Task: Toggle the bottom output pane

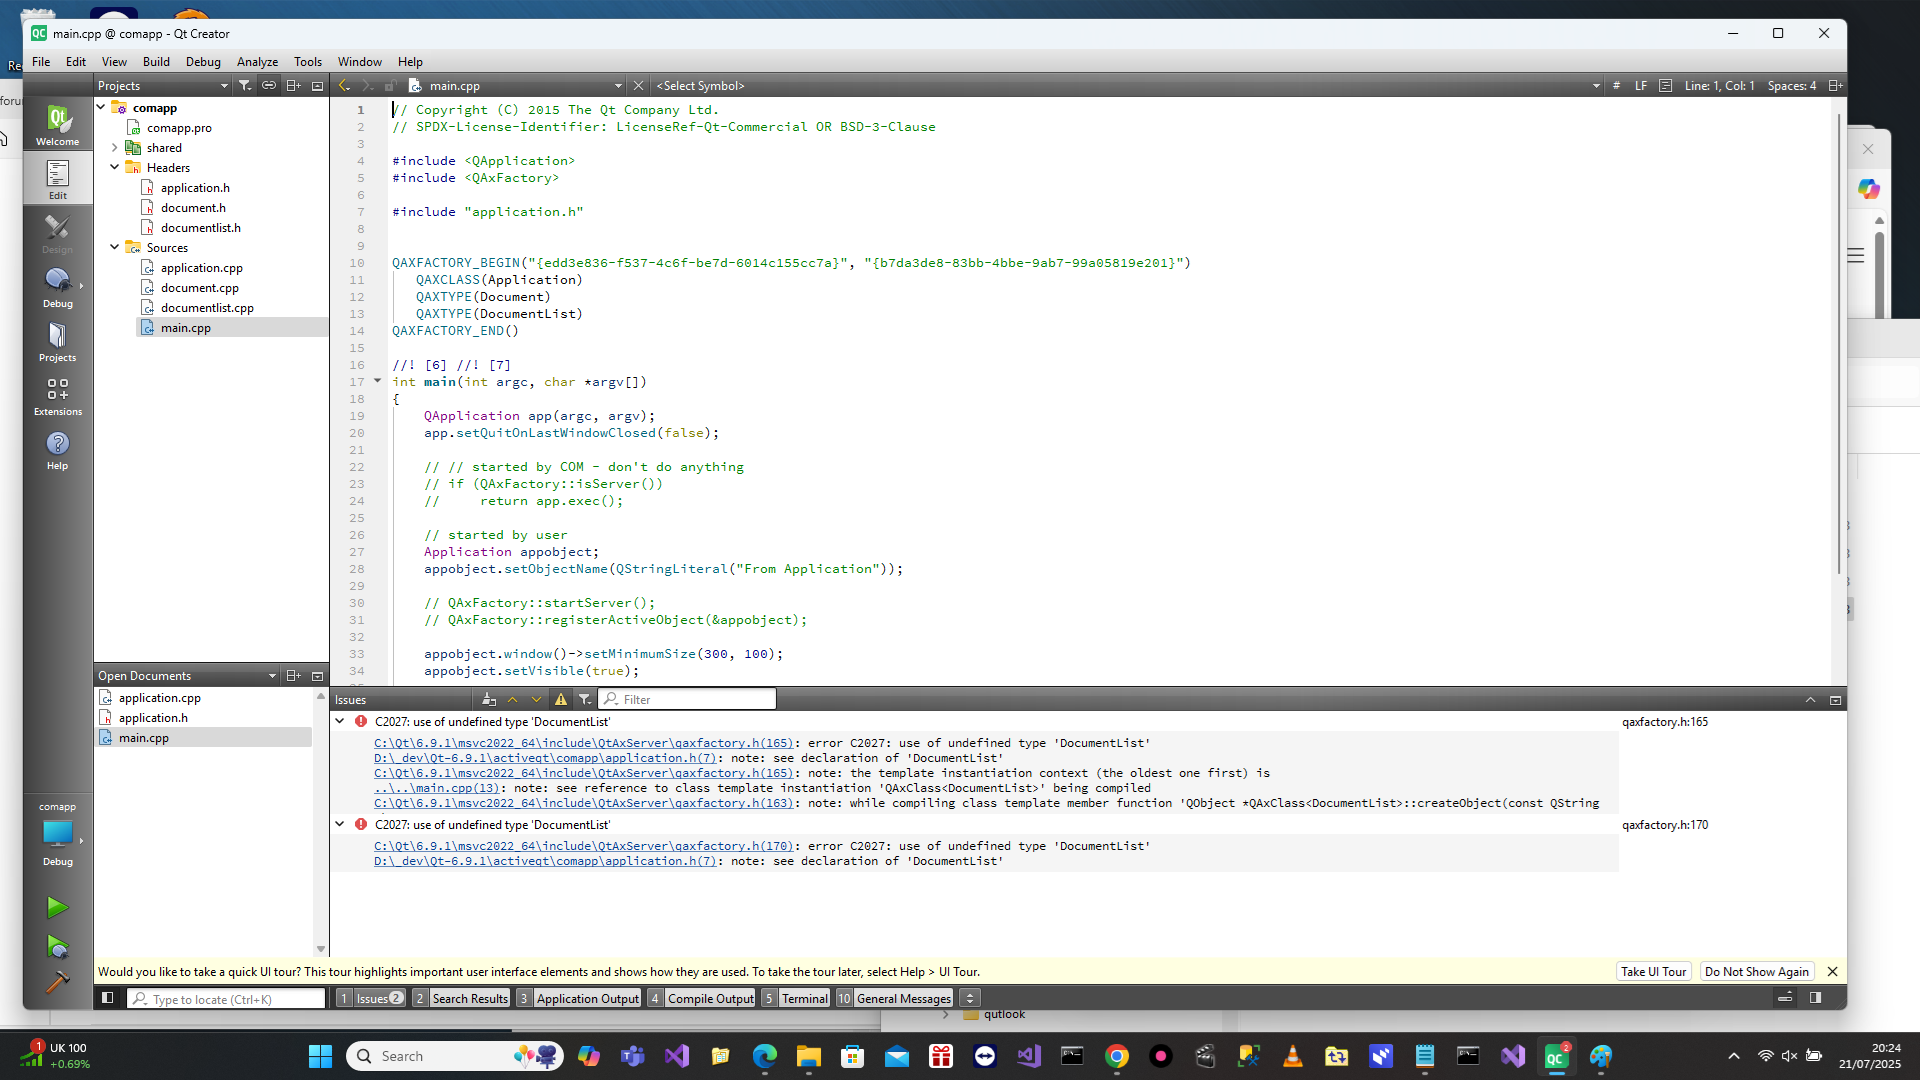Action: click(1785, 998)
